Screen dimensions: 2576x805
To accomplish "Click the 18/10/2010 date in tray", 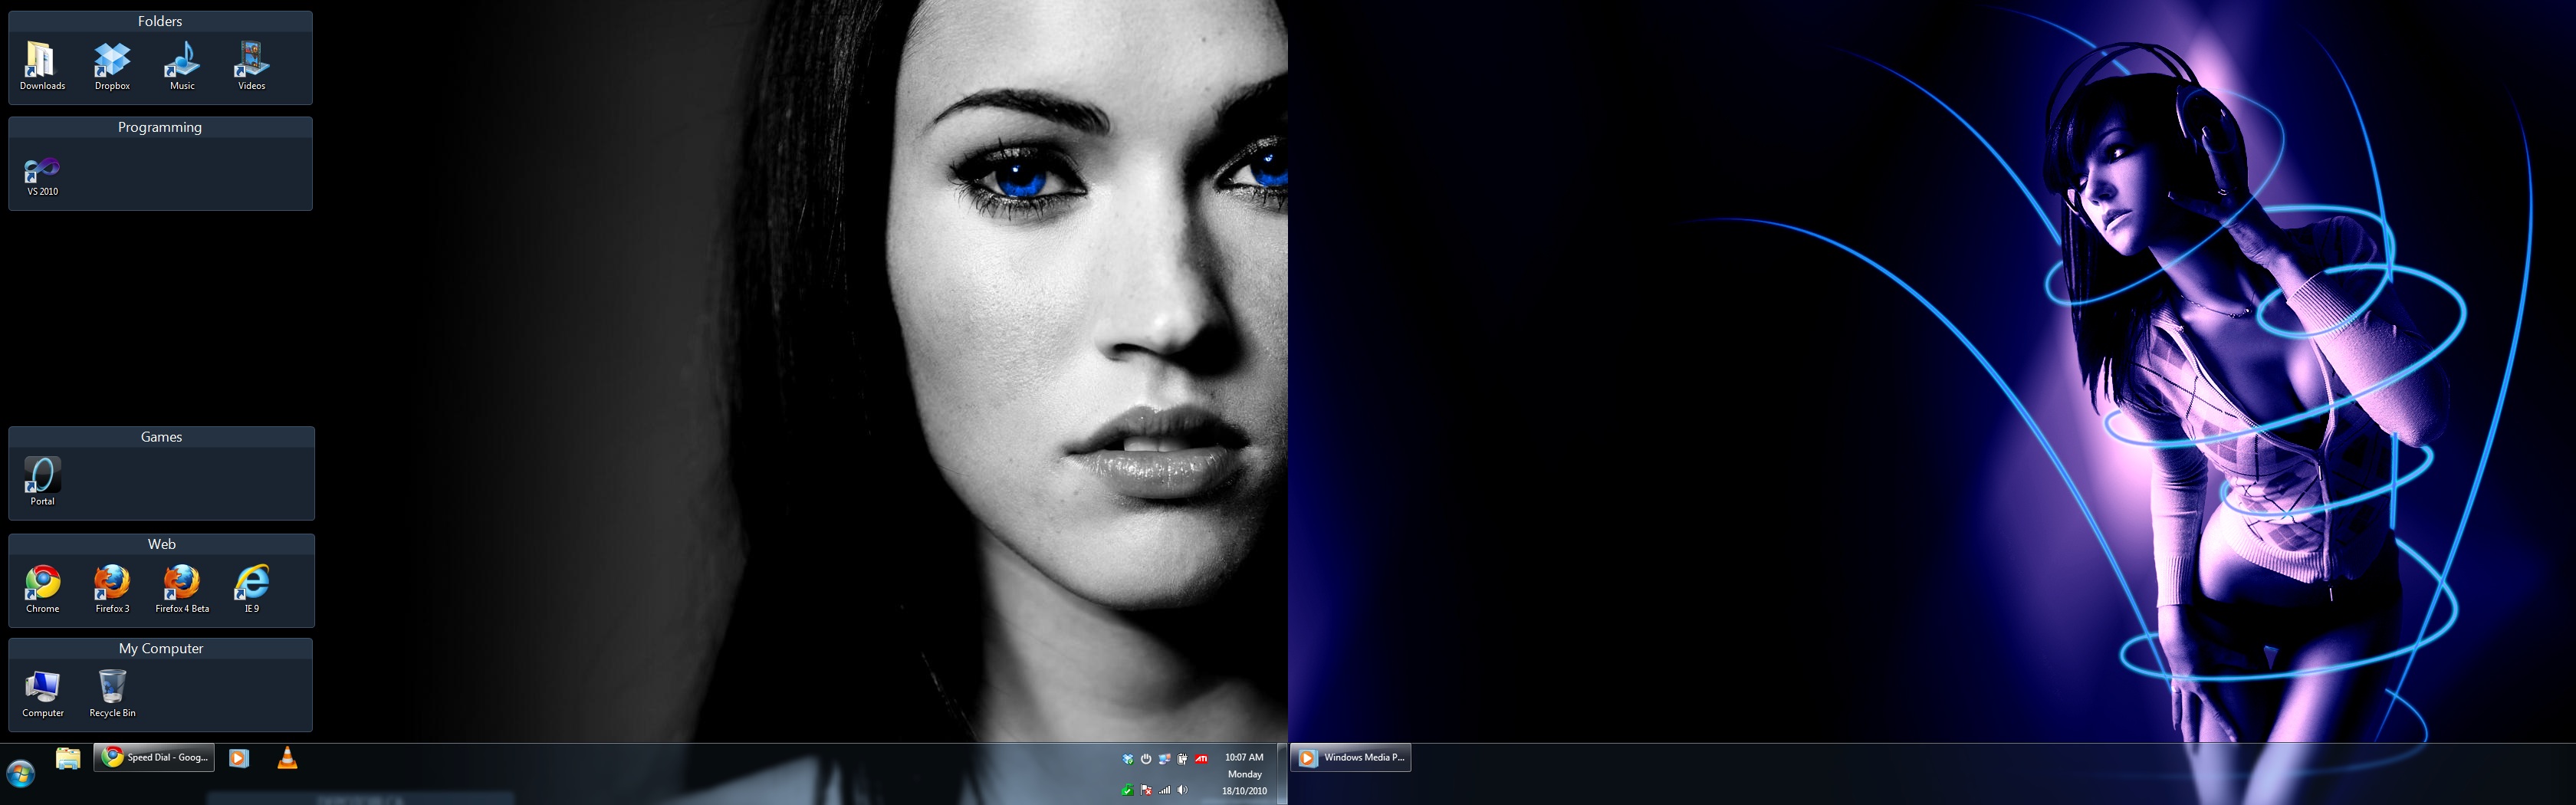I will [x=1244, y=791].
